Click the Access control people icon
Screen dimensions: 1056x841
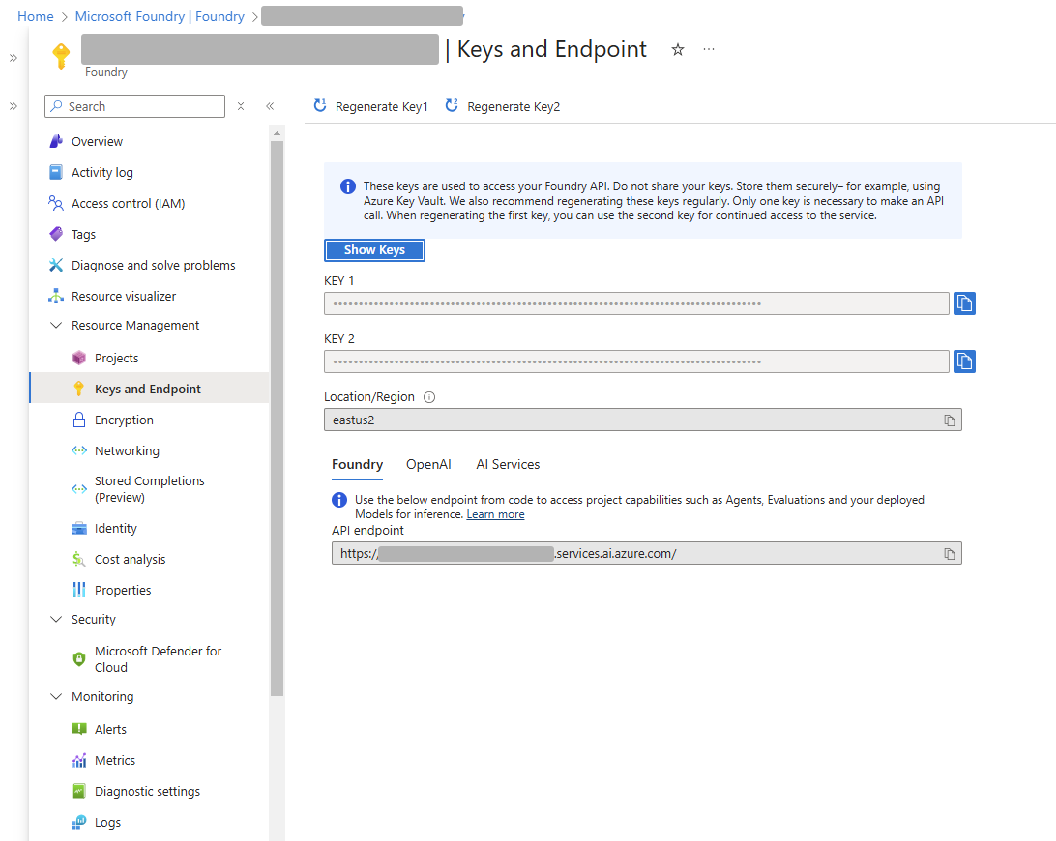[56, 203]
